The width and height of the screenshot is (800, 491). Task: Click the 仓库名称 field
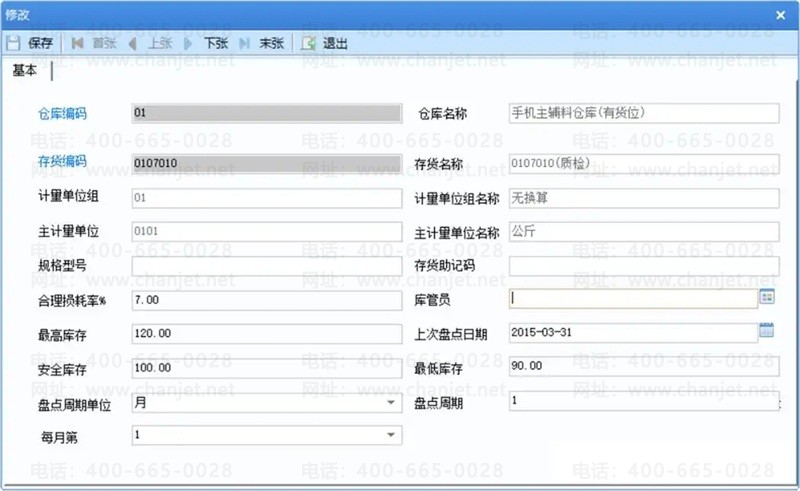coord(644,113)
